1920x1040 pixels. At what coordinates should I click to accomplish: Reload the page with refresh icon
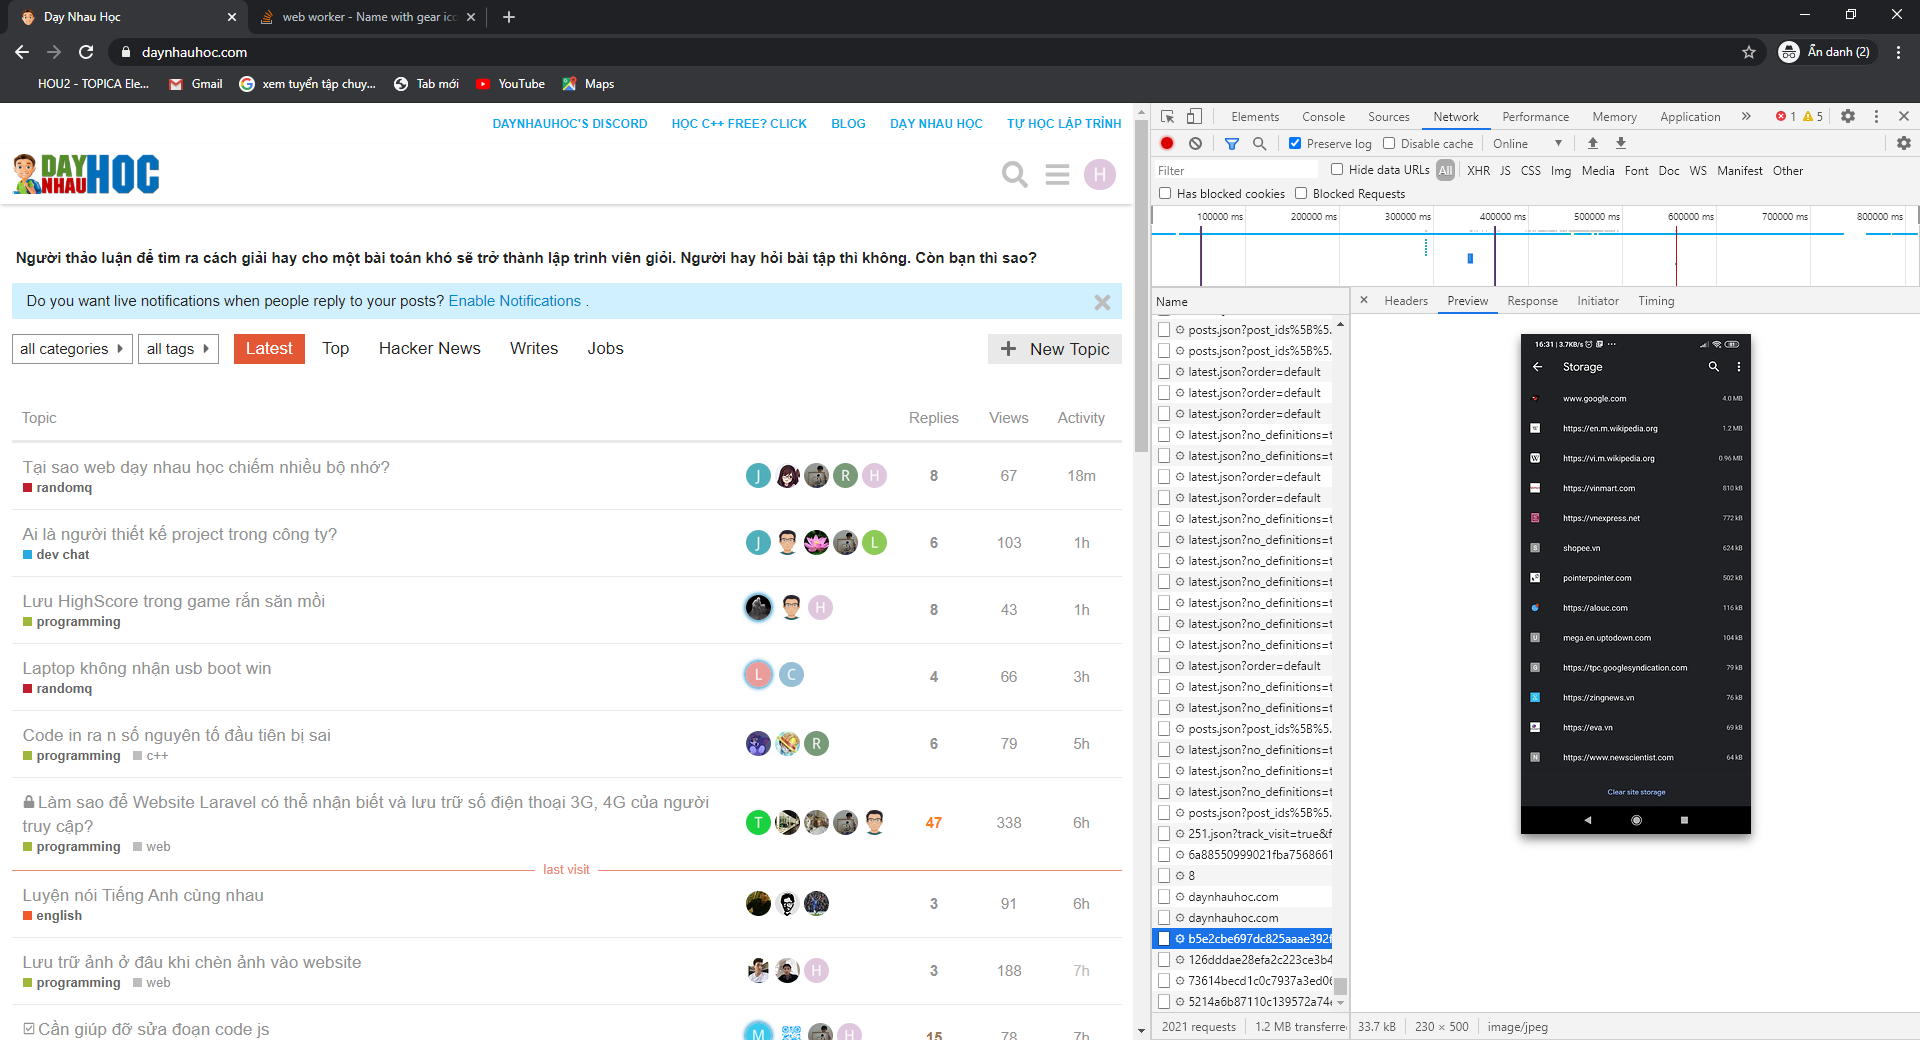pyautogui.click(x=86, y=52)
